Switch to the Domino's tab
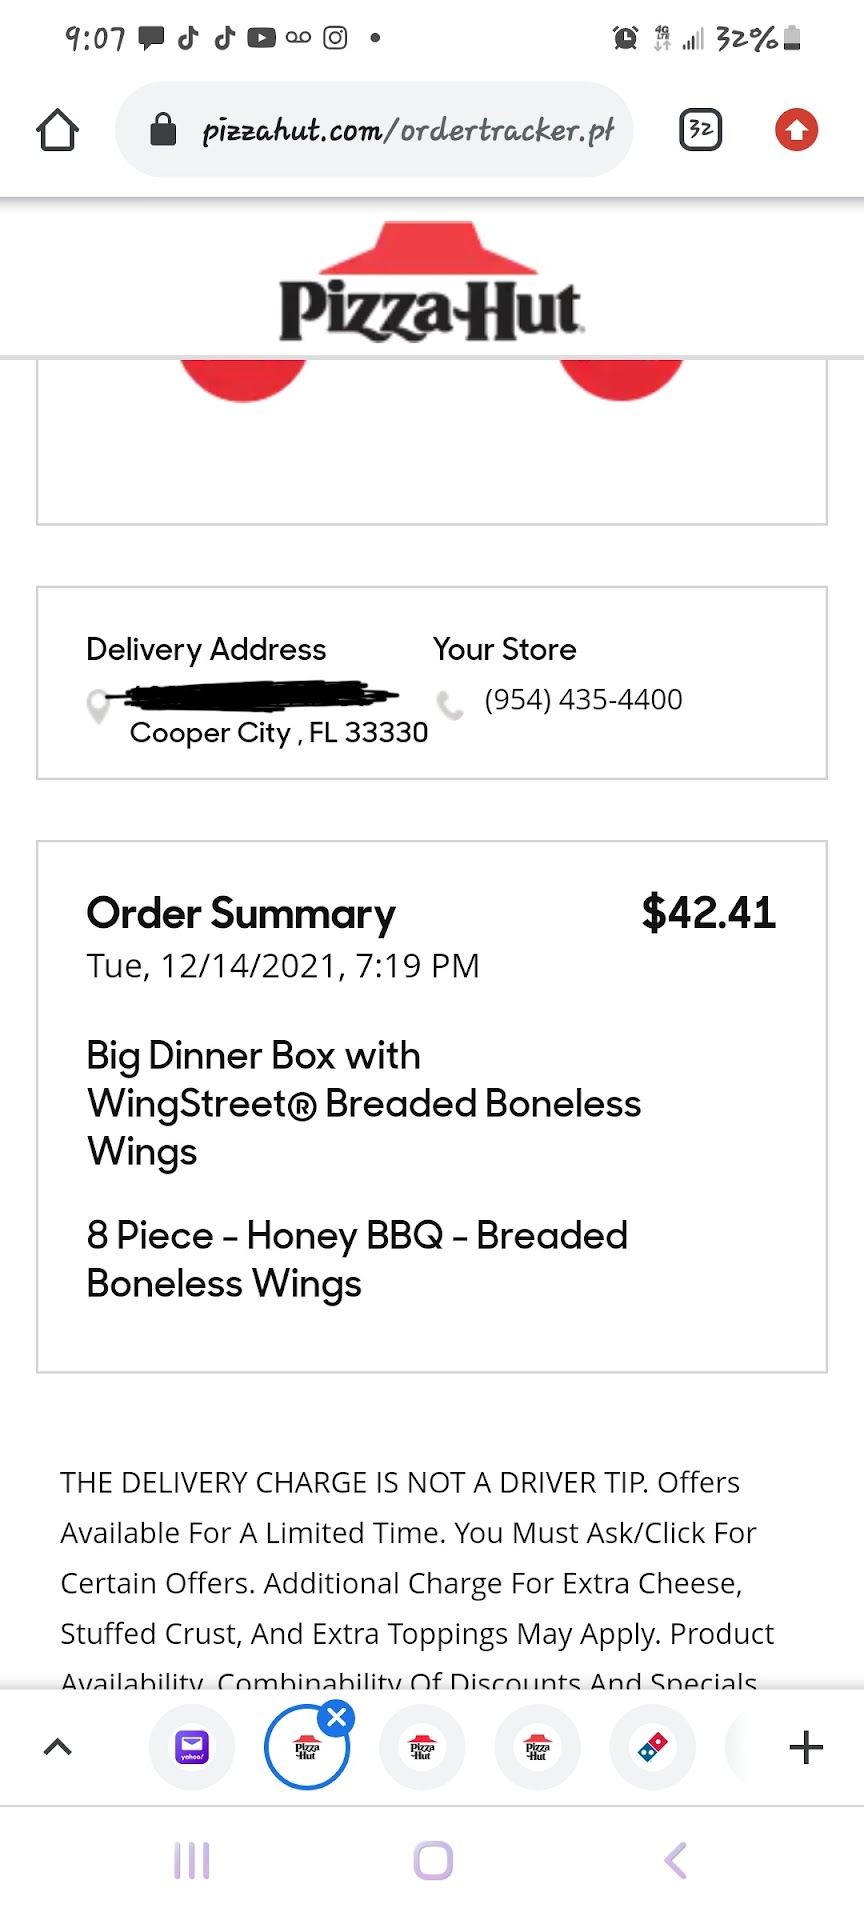This screenshot has height=1920, width=864. coord(652,1747)
